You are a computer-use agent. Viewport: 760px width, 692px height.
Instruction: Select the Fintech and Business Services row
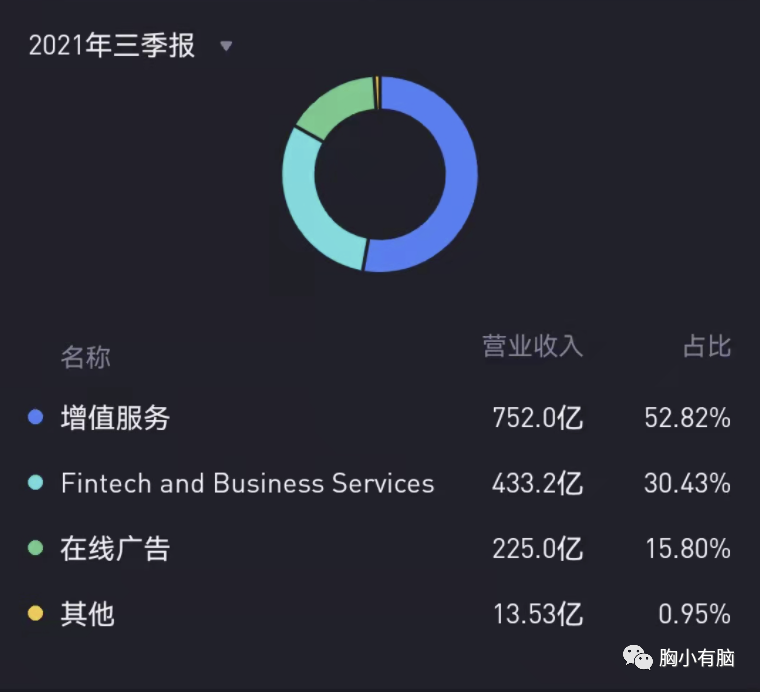point(247,483)
